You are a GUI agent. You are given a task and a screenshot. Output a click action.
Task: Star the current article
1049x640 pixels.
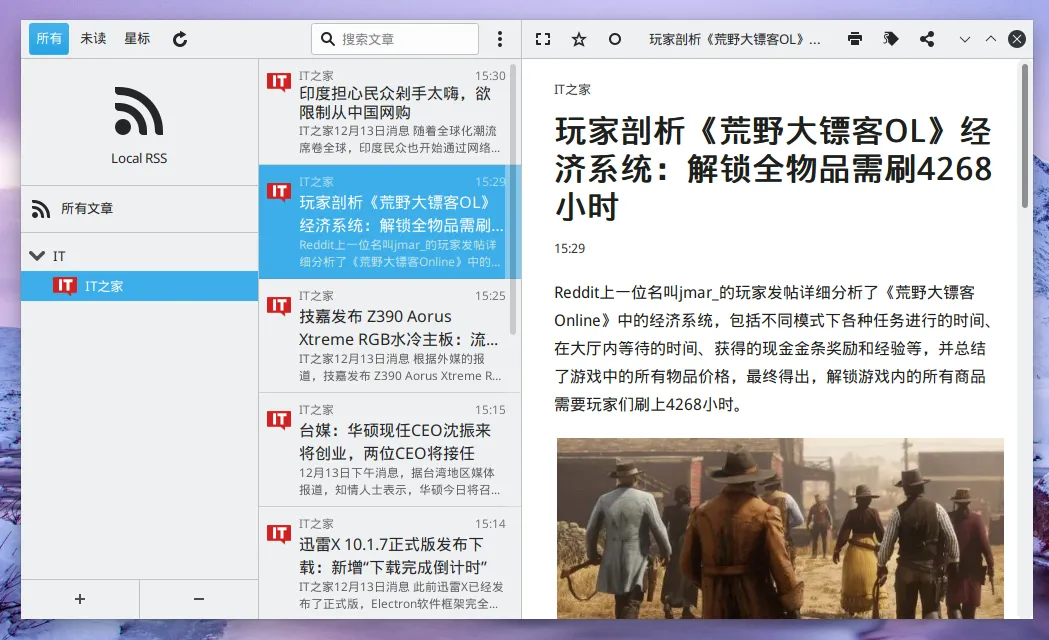pyautogui.click(x=579, y=39)
